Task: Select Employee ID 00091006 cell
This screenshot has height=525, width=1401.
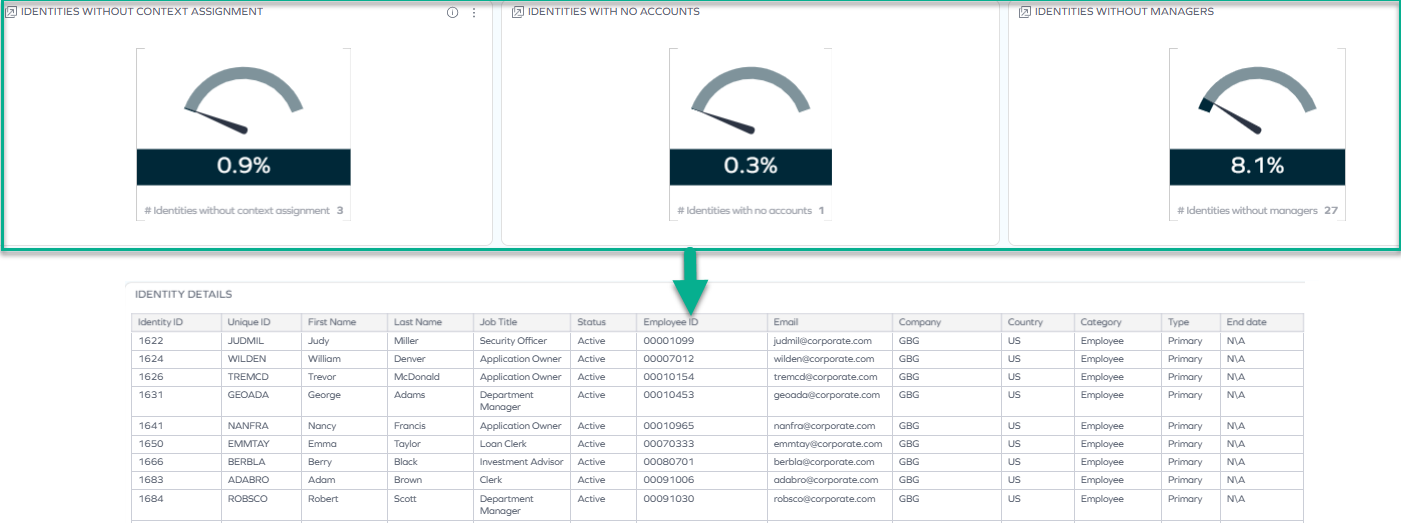Action: click(702, 480)
